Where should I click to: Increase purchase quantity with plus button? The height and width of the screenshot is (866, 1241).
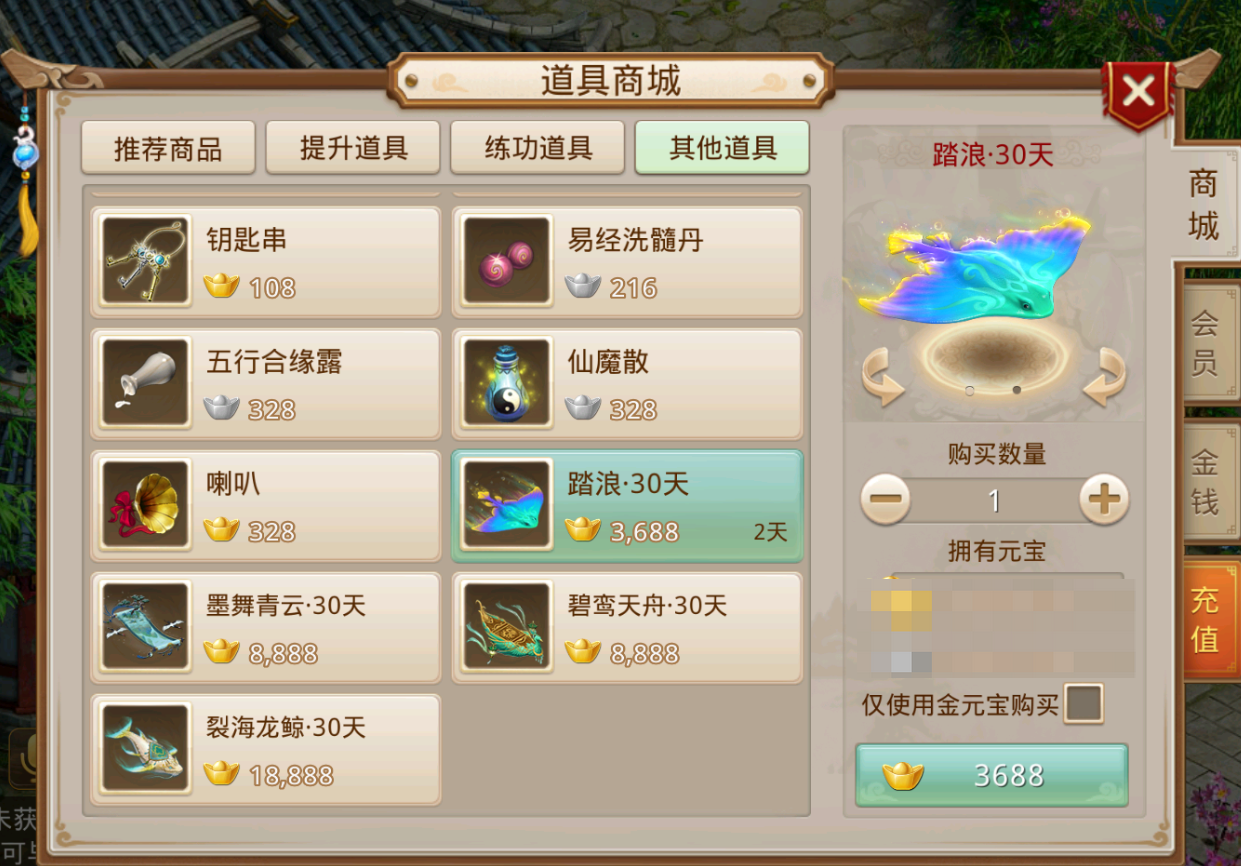tap(1104, 499)
